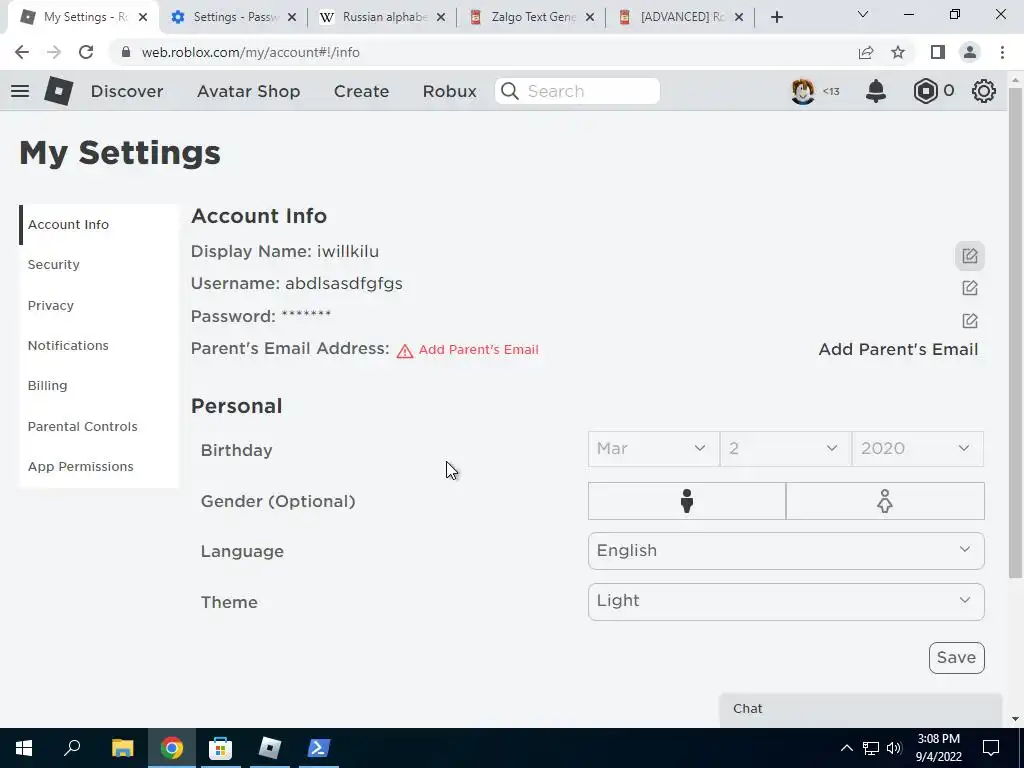Open the Parental Controls tab
1024x768 pixels.
click(99, 426)
